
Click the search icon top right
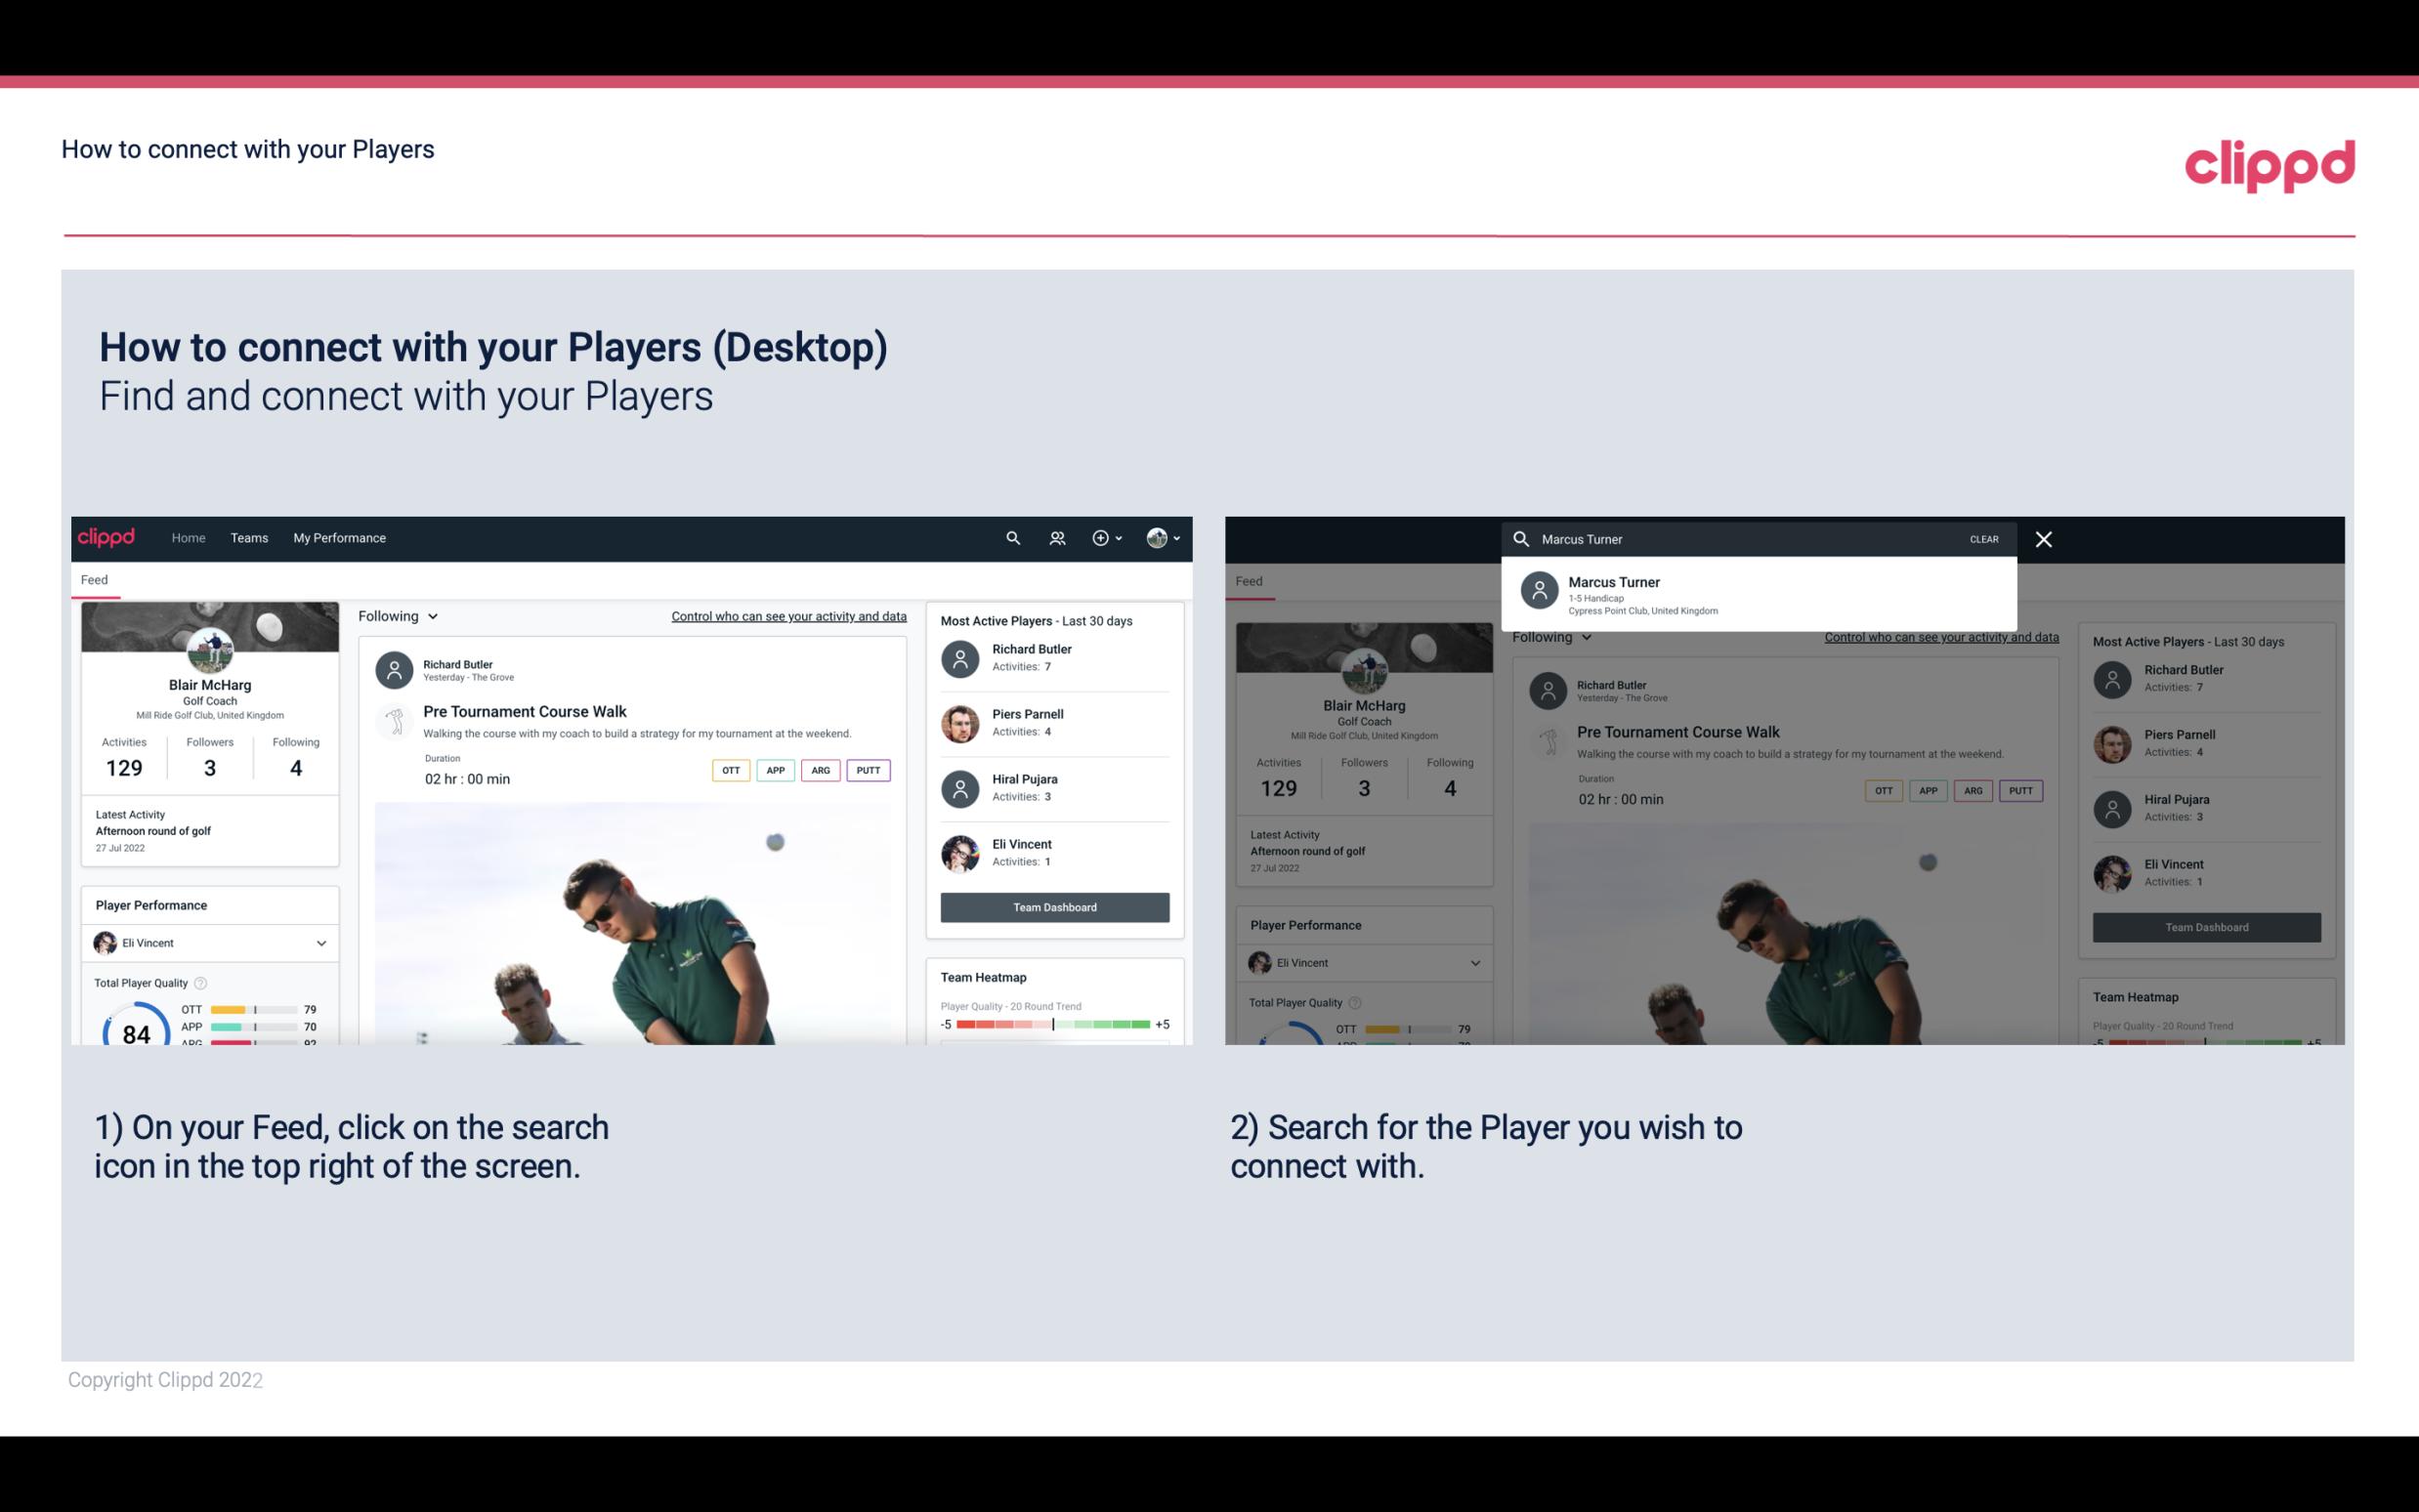[1010, 538]
